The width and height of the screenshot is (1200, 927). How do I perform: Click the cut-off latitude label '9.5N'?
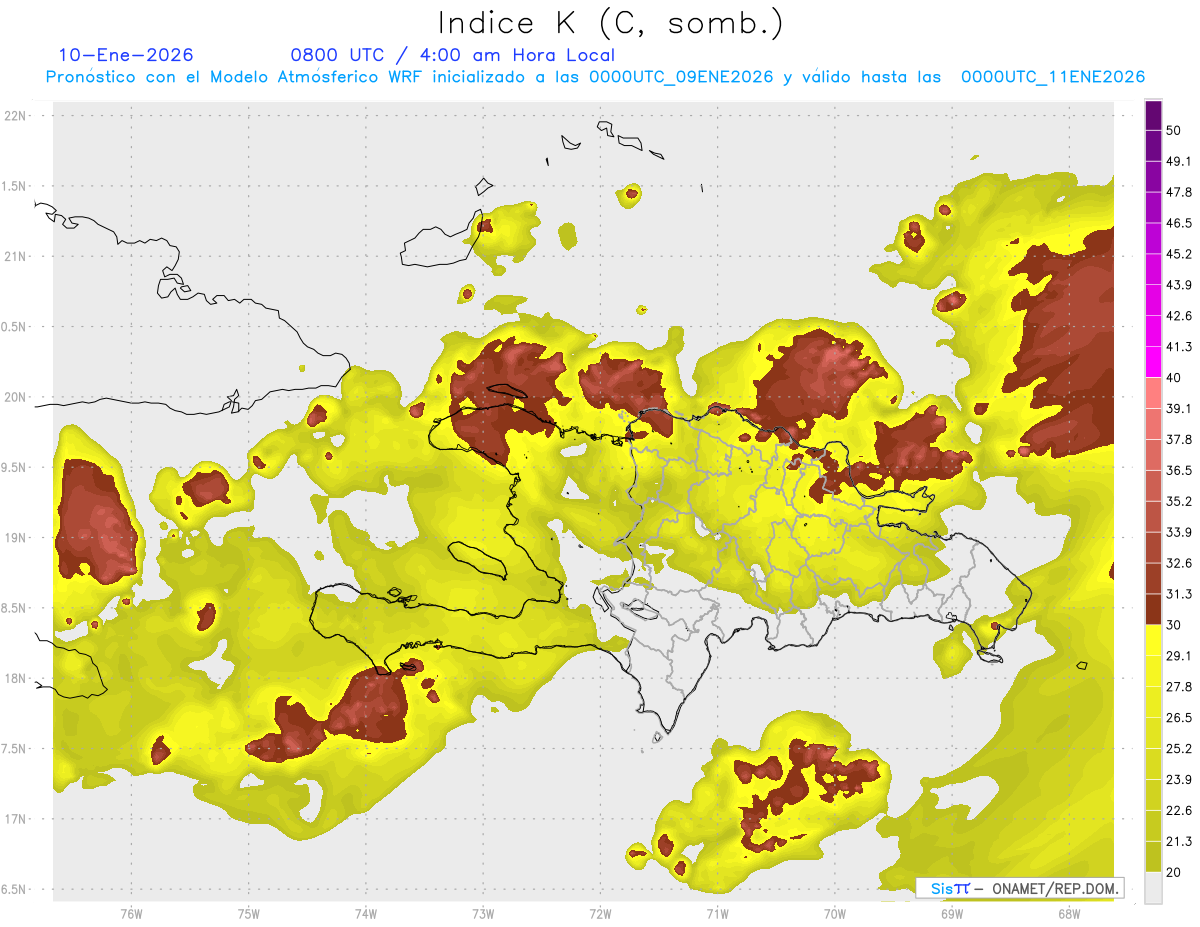[13, 468]
